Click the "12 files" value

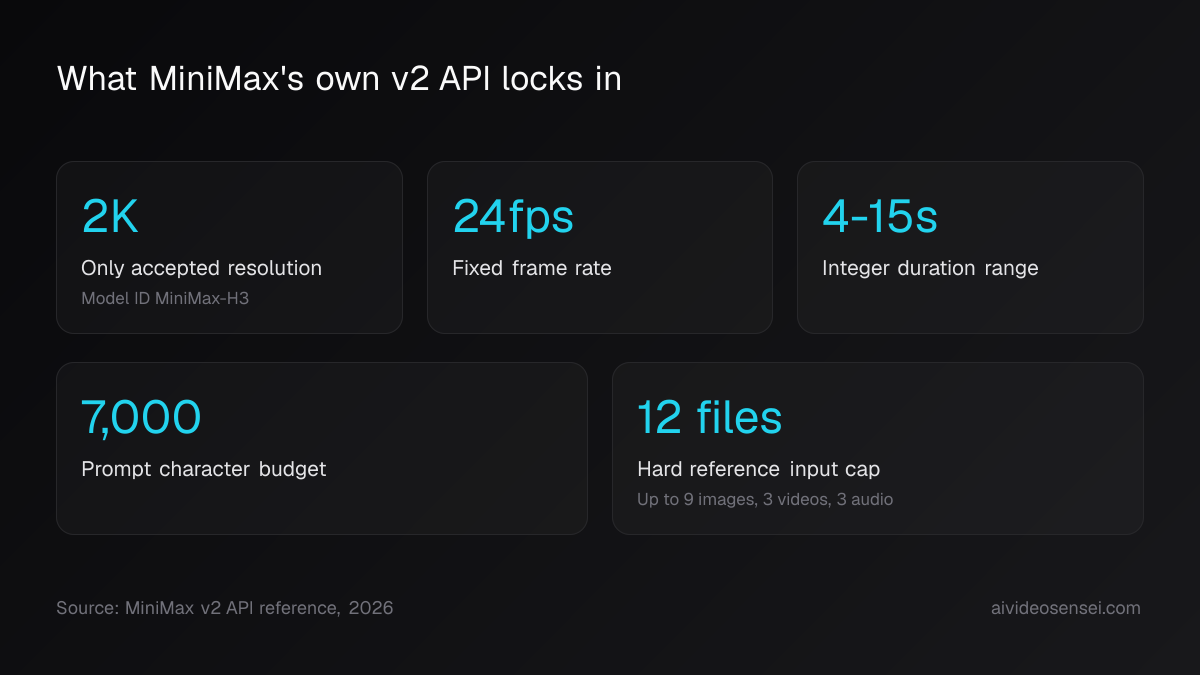pyautogui.click(x=710, y=417)
